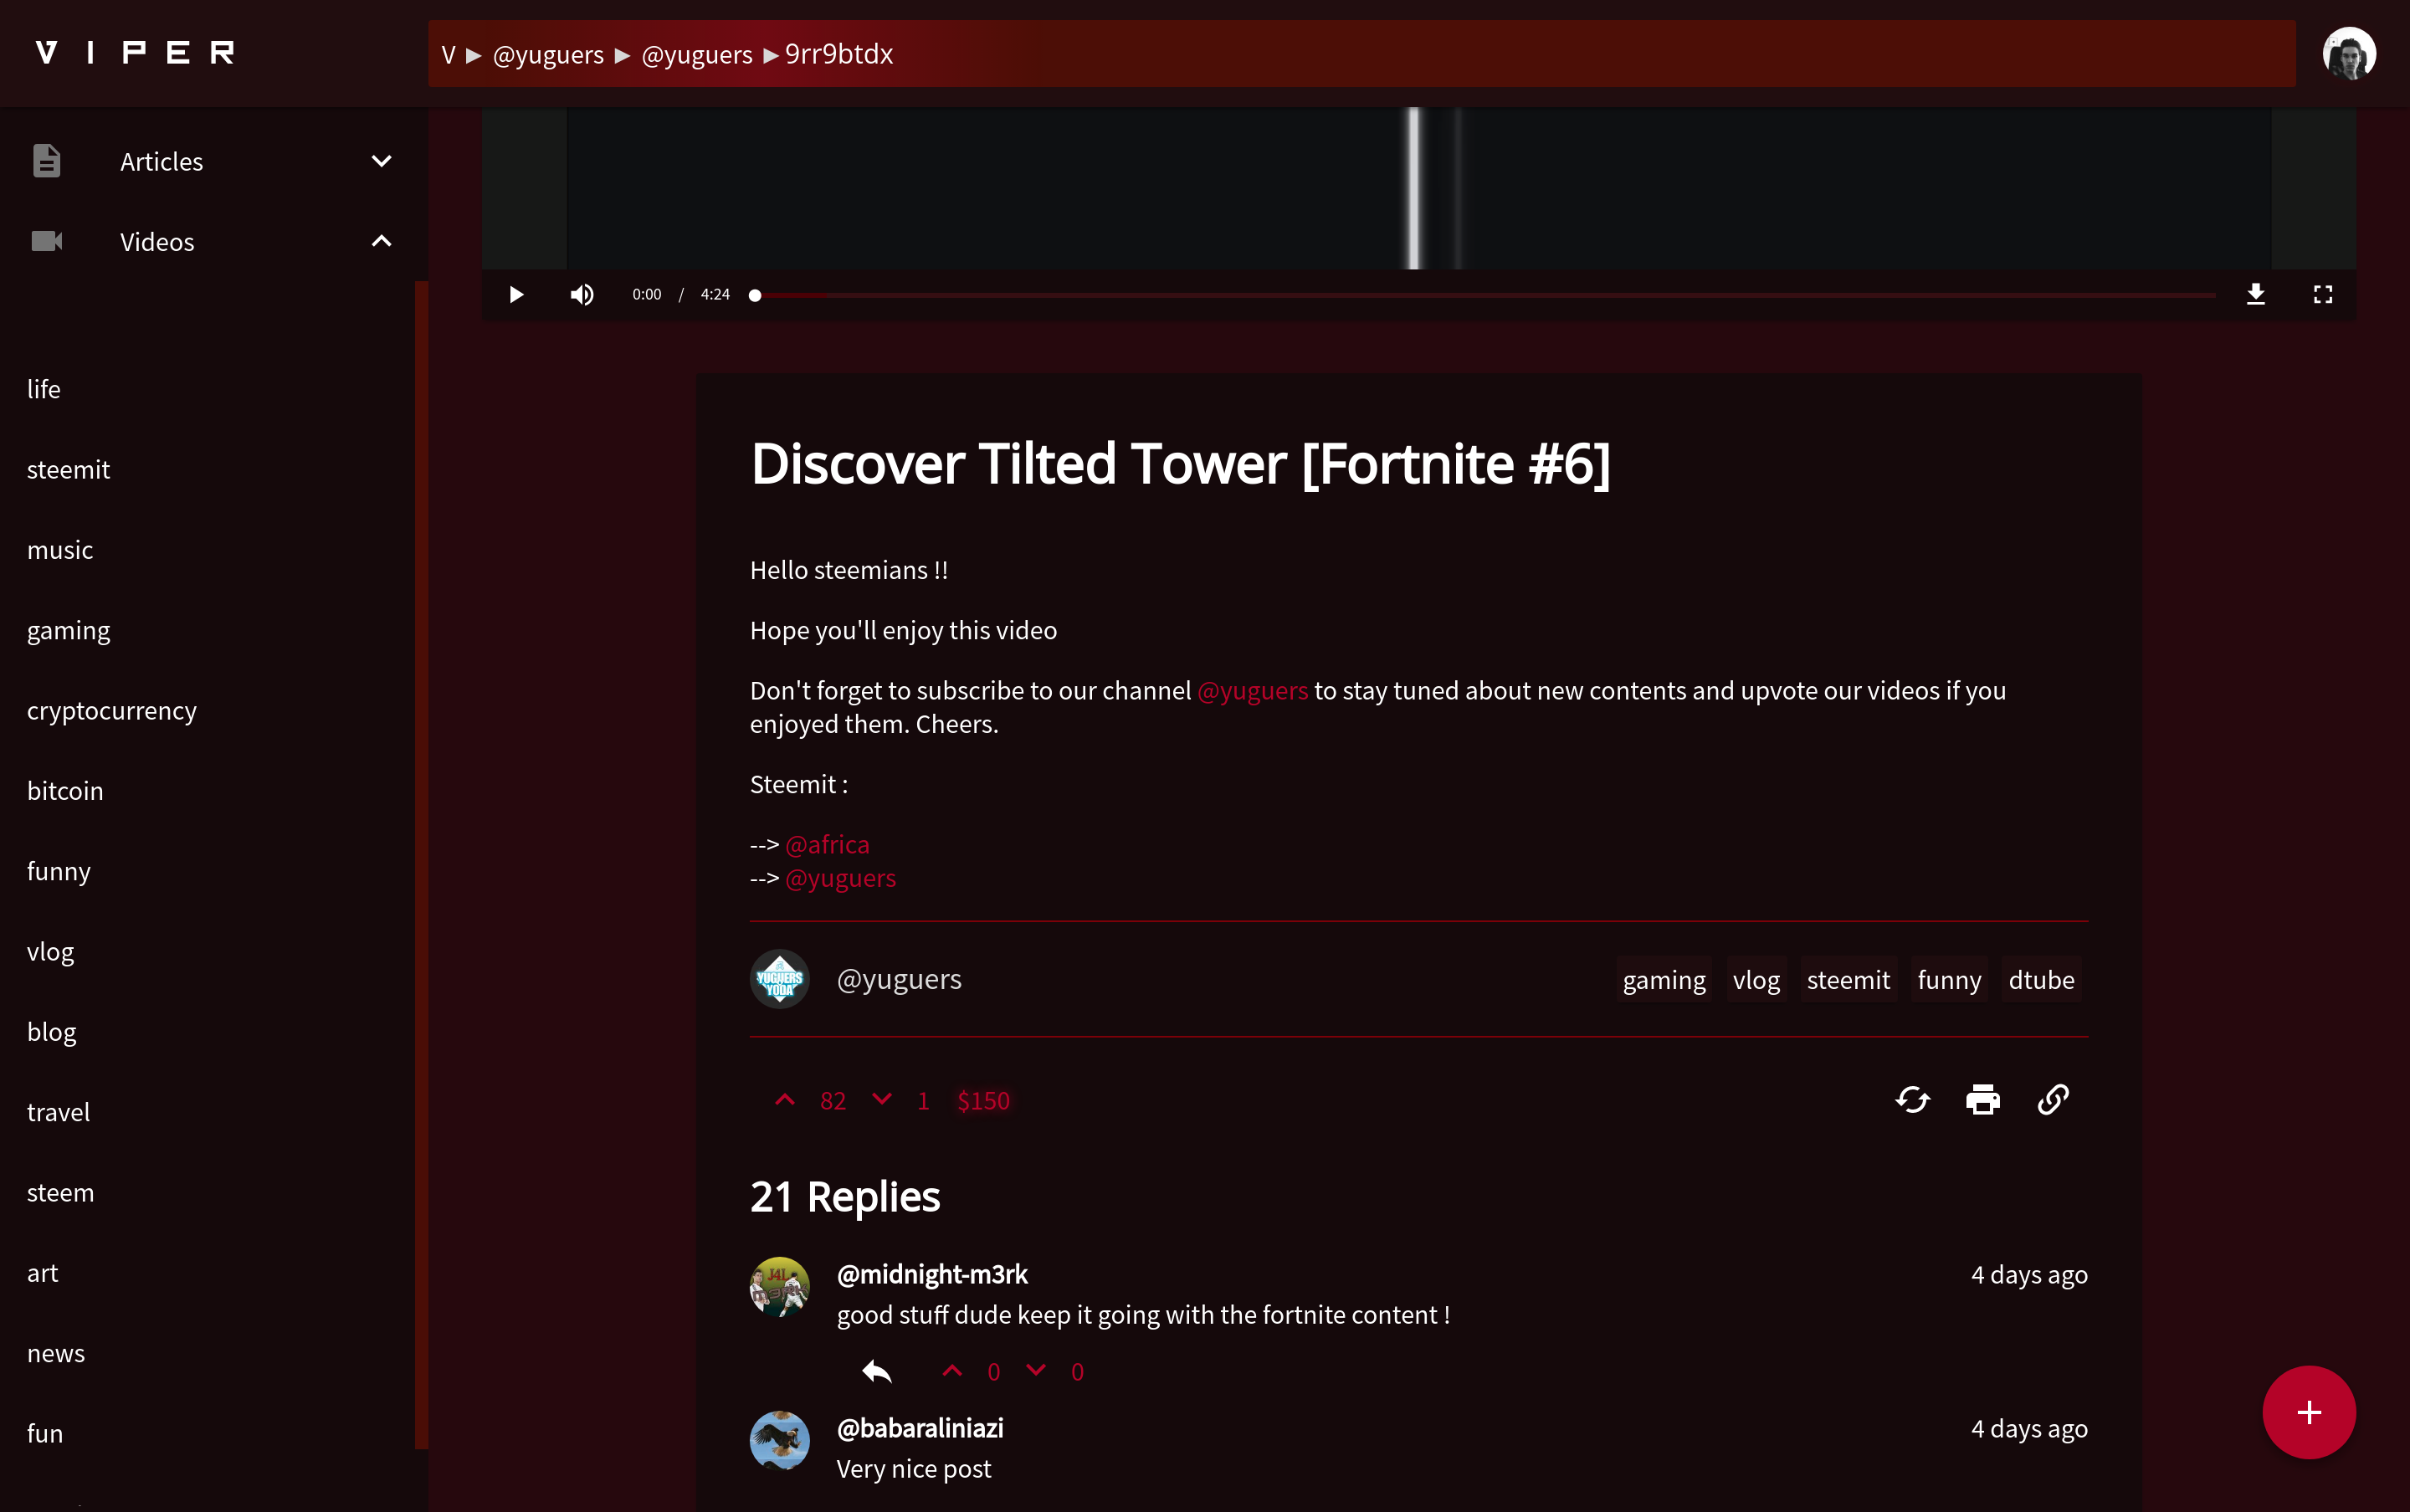Viewport: 2410px width, 1512px height.
Task: Open the blog category in sidebar
Action: point(52,1032)
